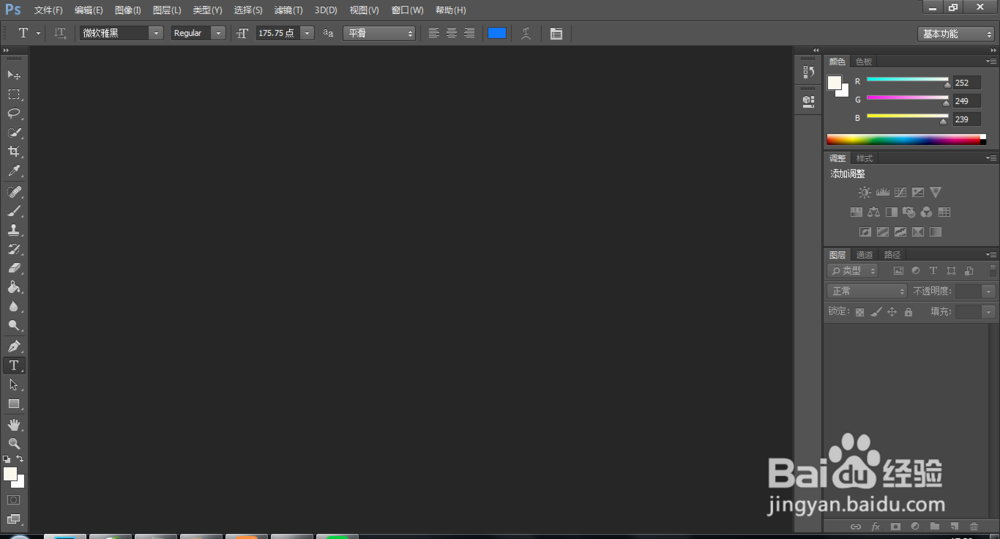The image size is (1000, 539).
Task: Select the Crop tool
Action: click(13, 152)
